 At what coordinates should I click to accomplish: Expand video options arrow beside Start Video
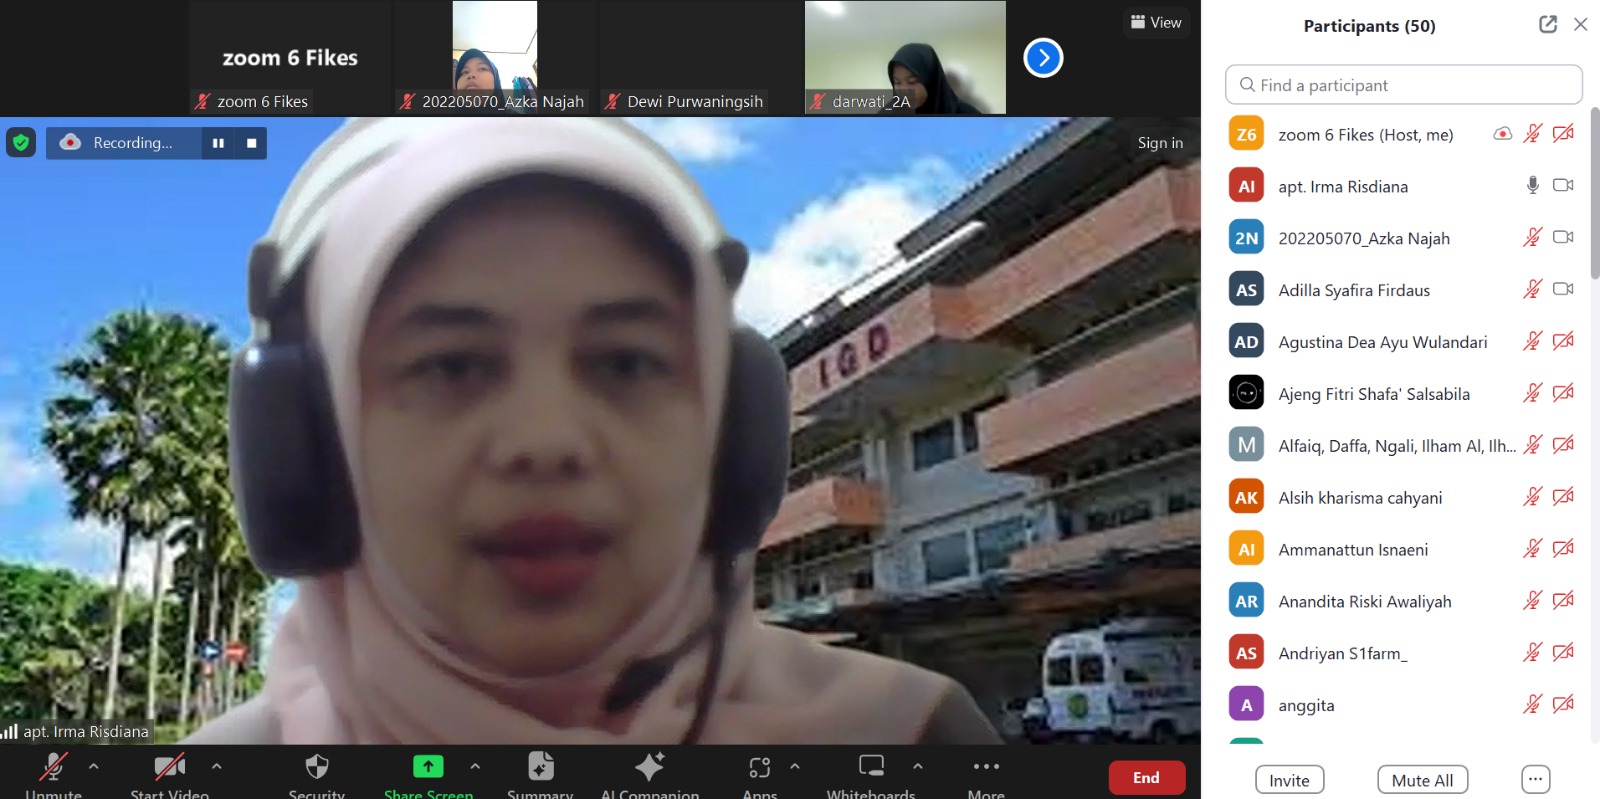coord(216,766)
